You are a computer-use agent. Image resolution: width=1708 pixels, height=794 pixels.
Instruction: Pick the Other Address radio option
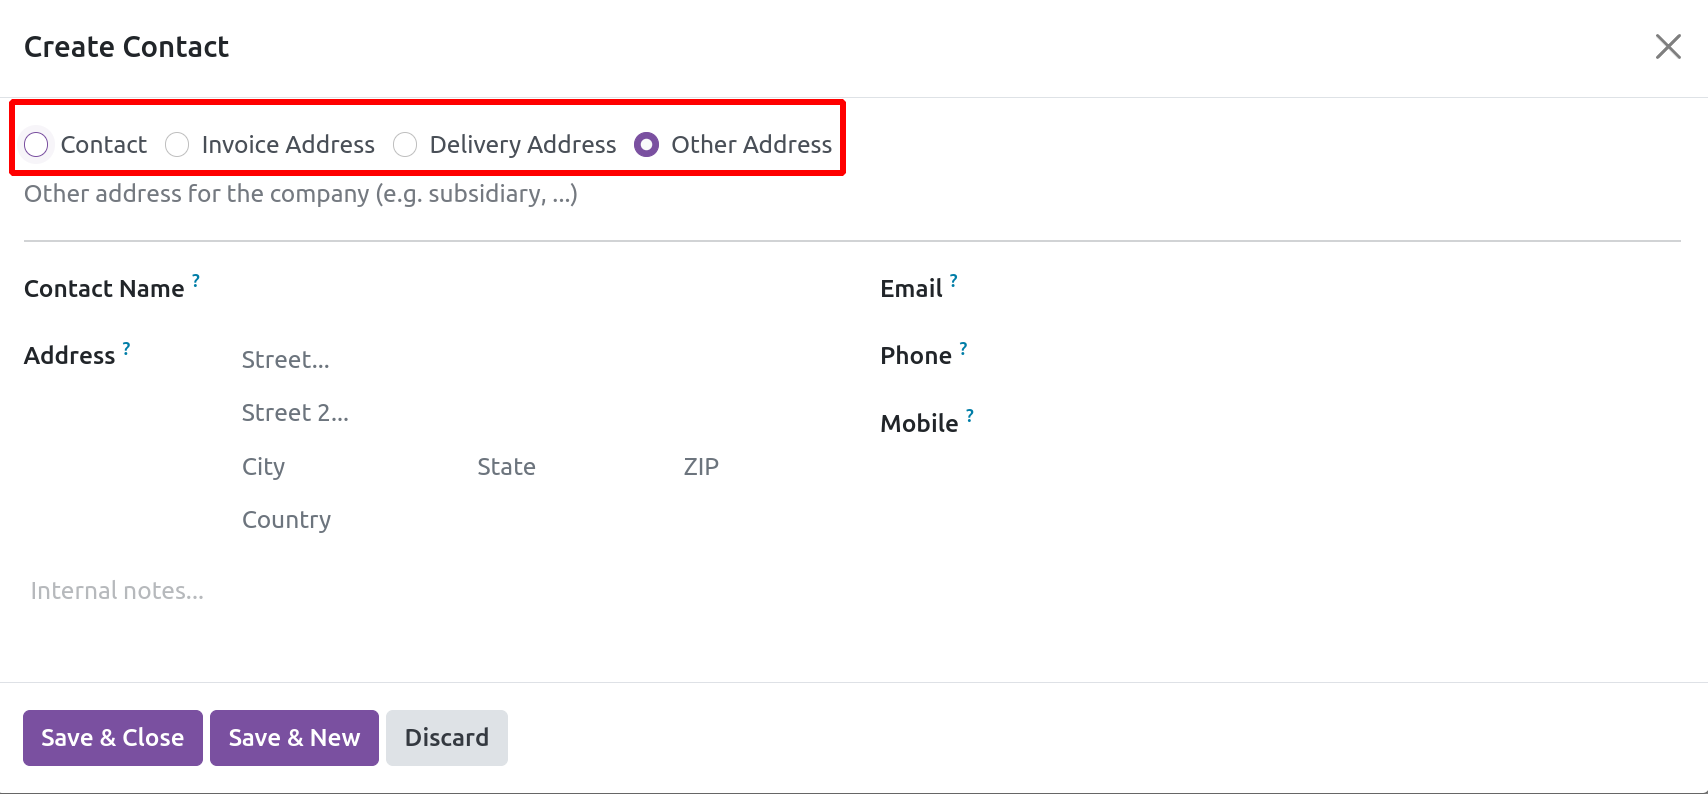[647, 145]
